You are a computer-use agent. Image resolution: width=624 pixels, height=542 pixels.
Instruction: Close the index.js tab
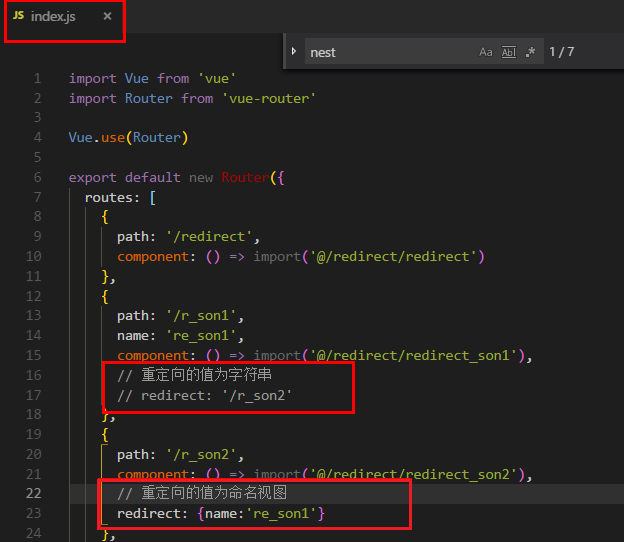pyautogui.click(x=107, y=16)
